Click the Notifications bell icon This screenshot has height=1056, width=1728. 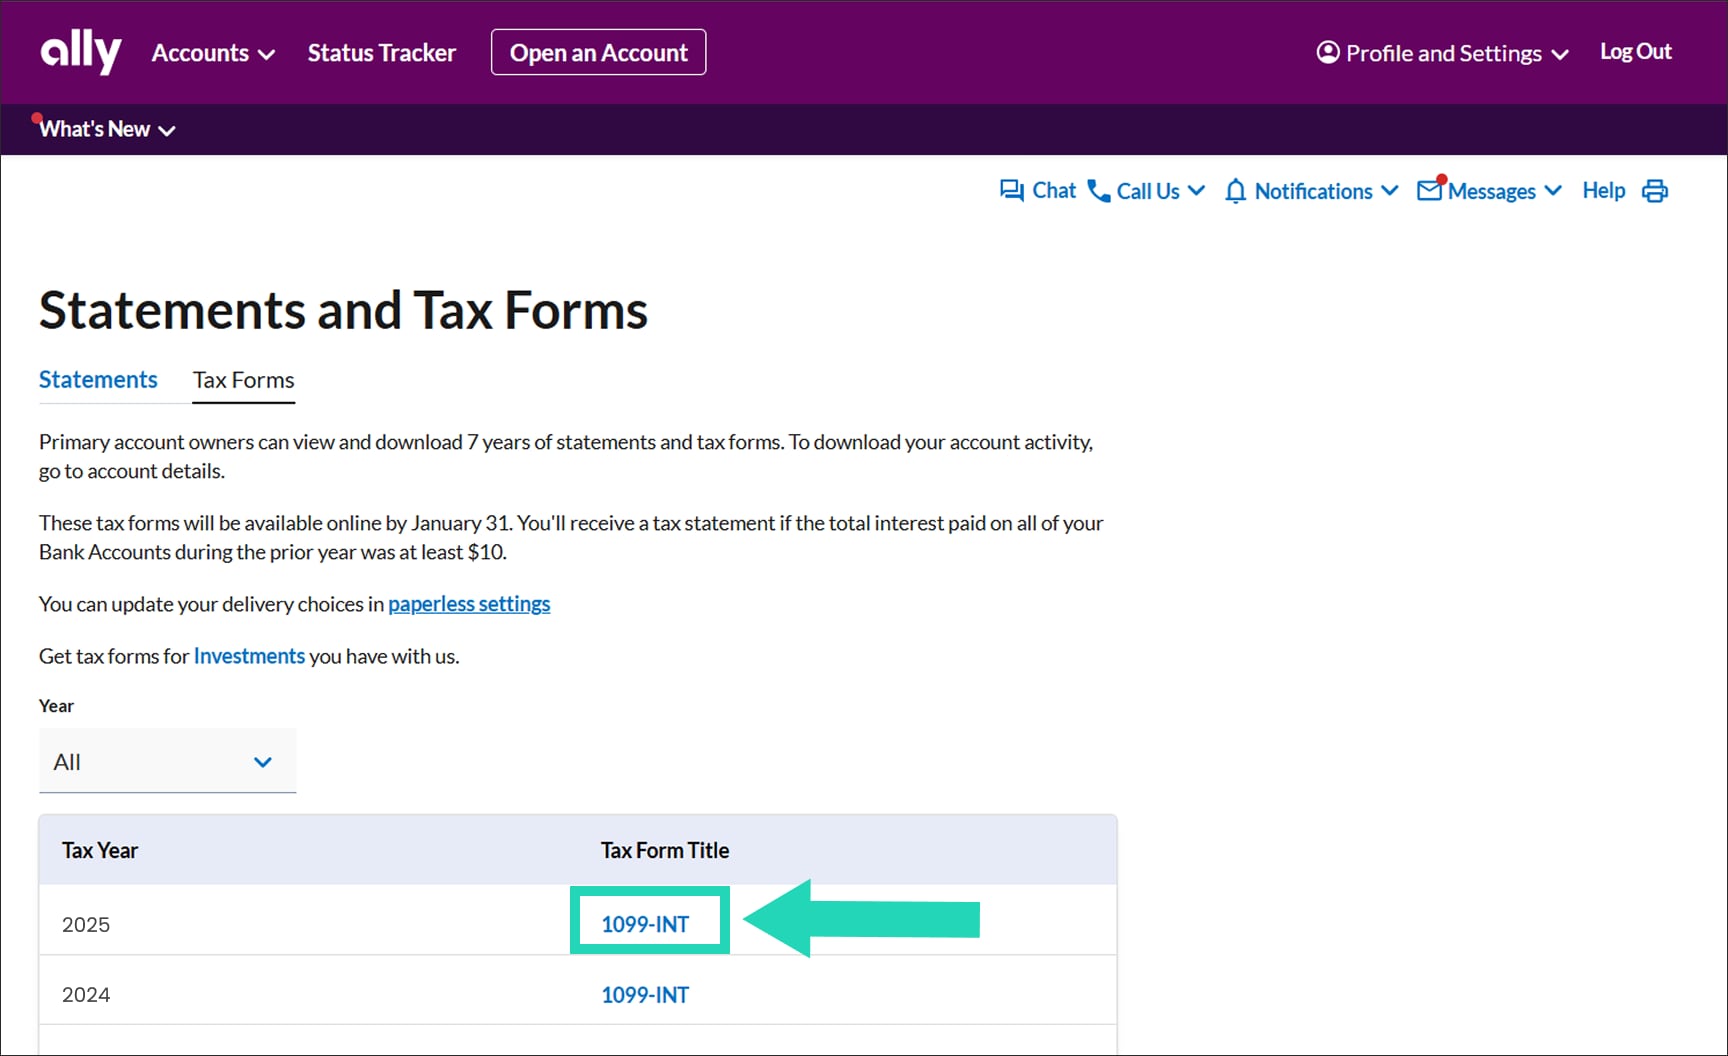pos(1235,190)
